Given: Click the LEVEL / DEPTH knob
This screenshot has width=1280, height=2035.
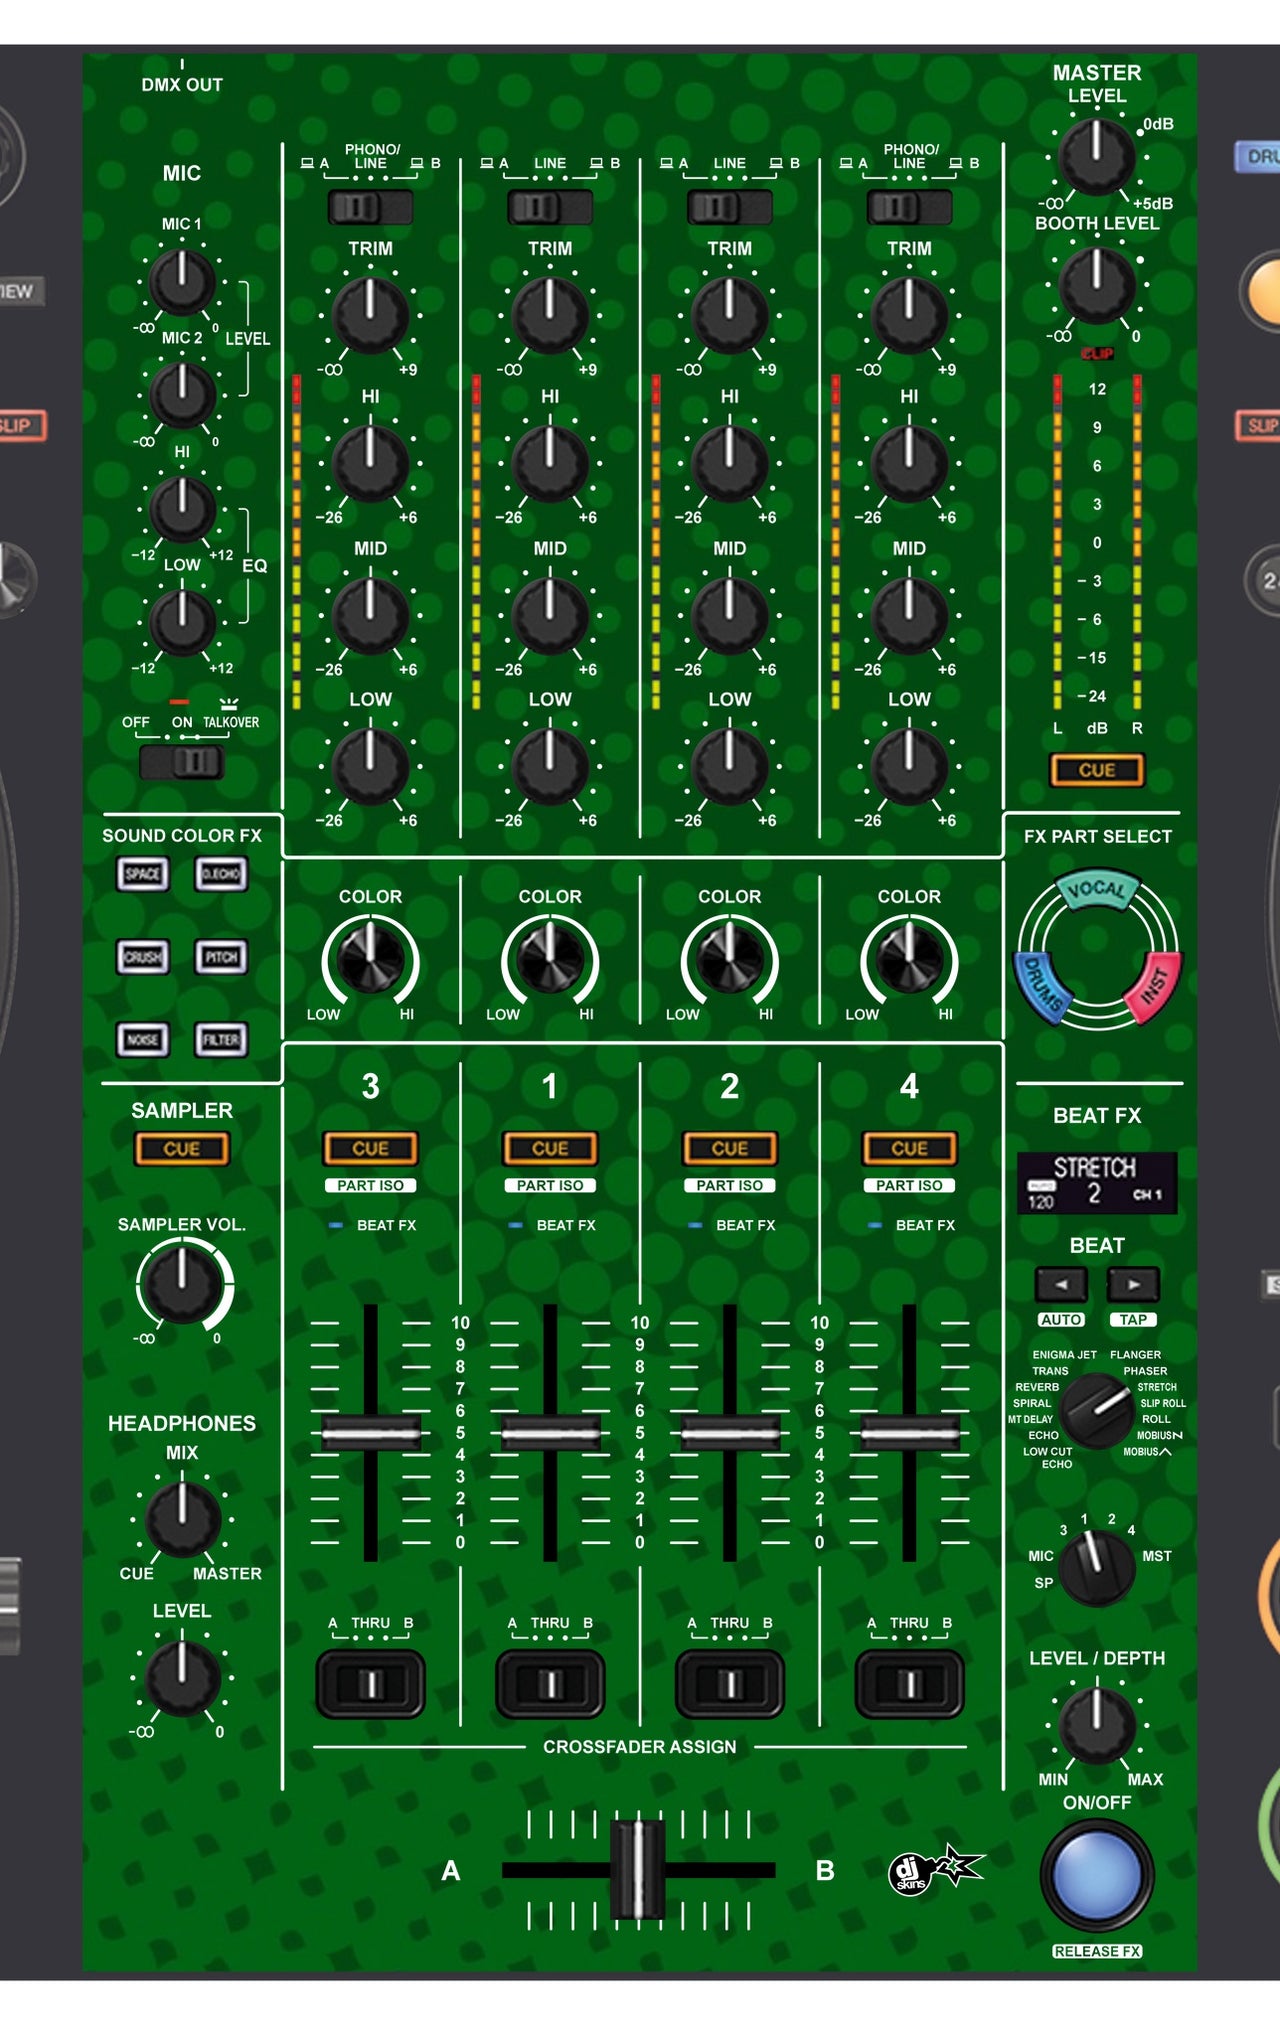Looking at the screenshot, I should click(x=1097, y=1726).
